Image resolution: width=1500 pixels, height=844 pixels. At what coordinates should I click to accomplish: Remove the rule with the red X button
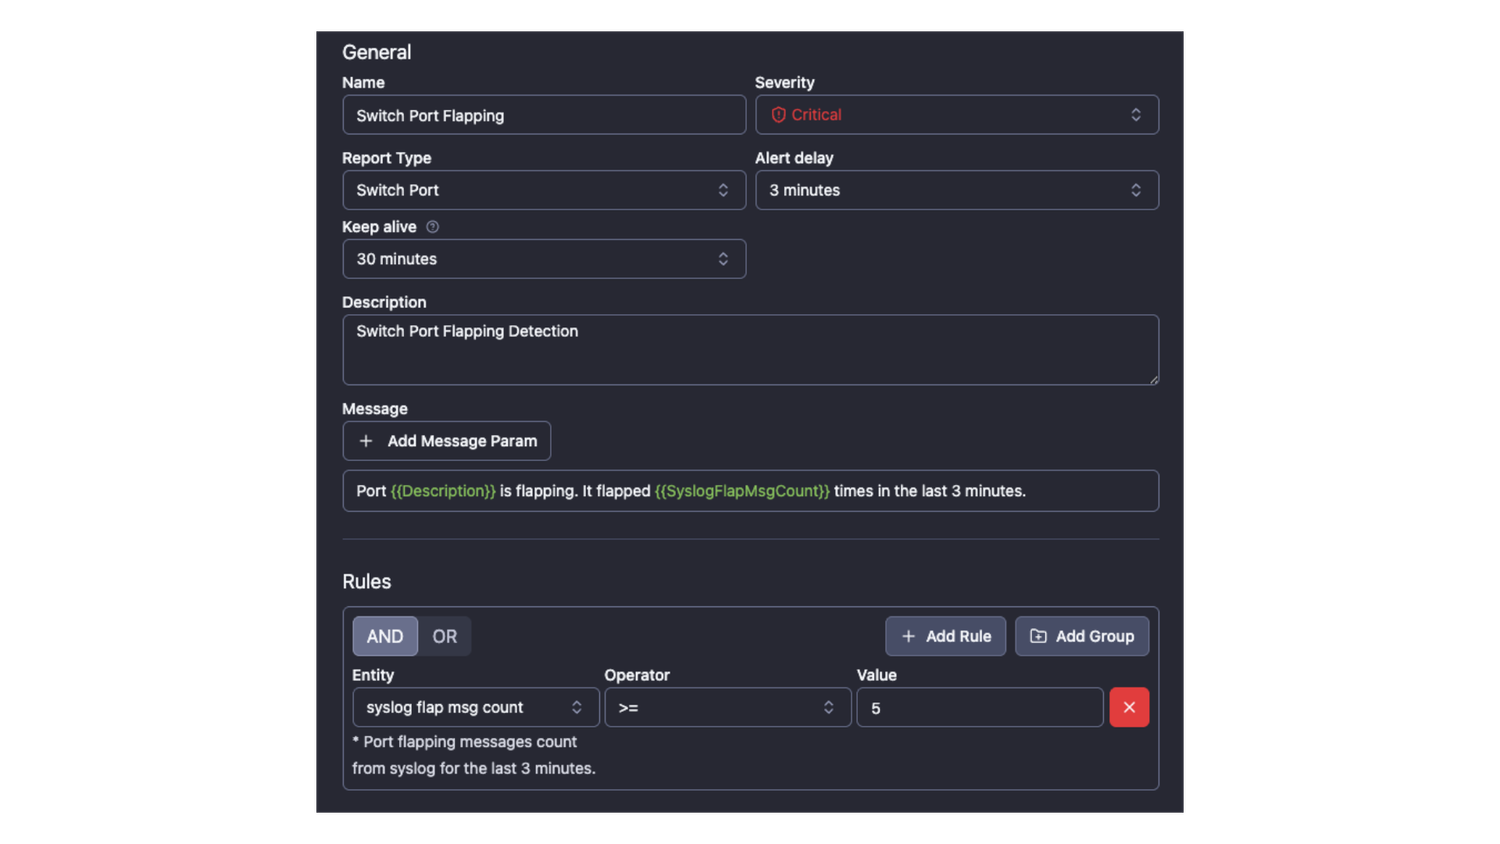[1129, 707]
